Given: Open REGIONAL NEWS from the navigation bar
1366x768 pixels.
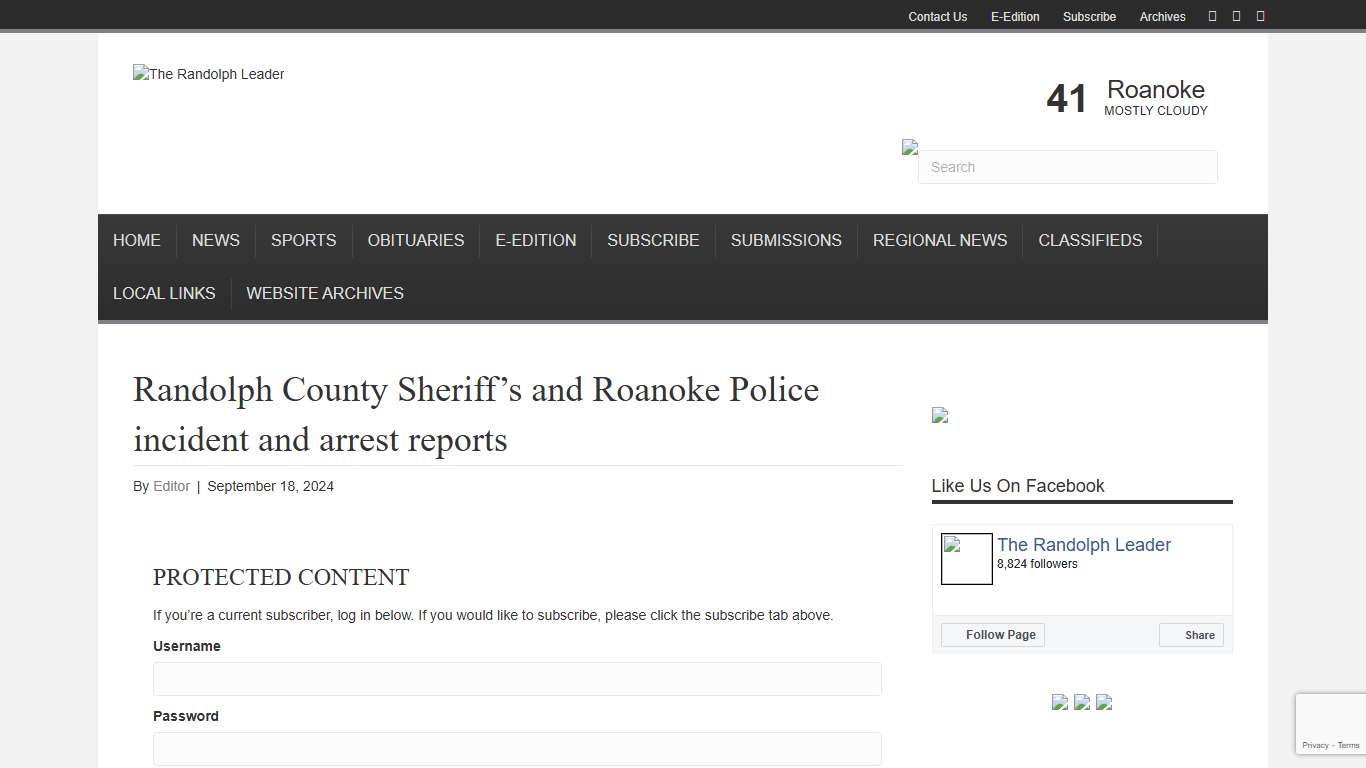Looking at the screenshot, I should [x=940, y=240].
